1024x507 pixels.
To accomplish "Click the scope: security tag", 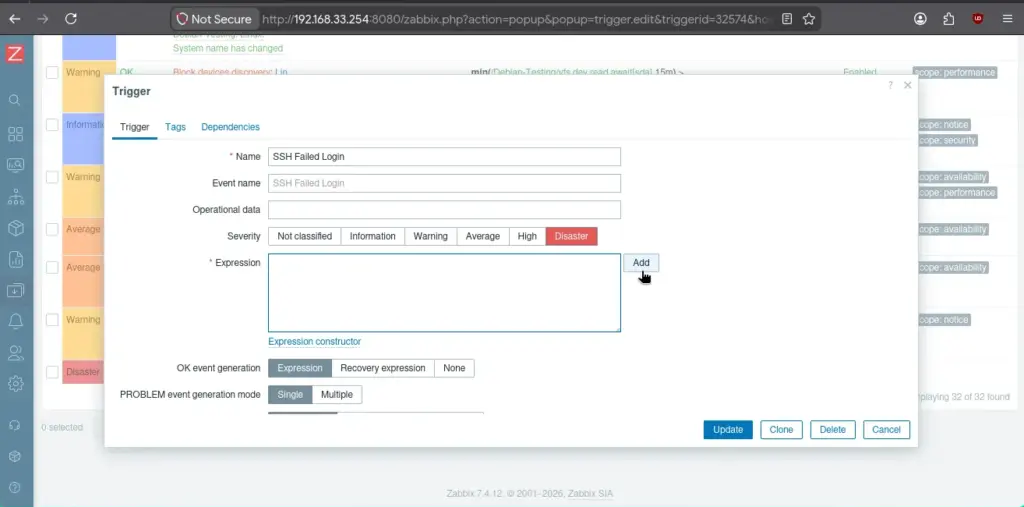I will [x=946, y=140].
